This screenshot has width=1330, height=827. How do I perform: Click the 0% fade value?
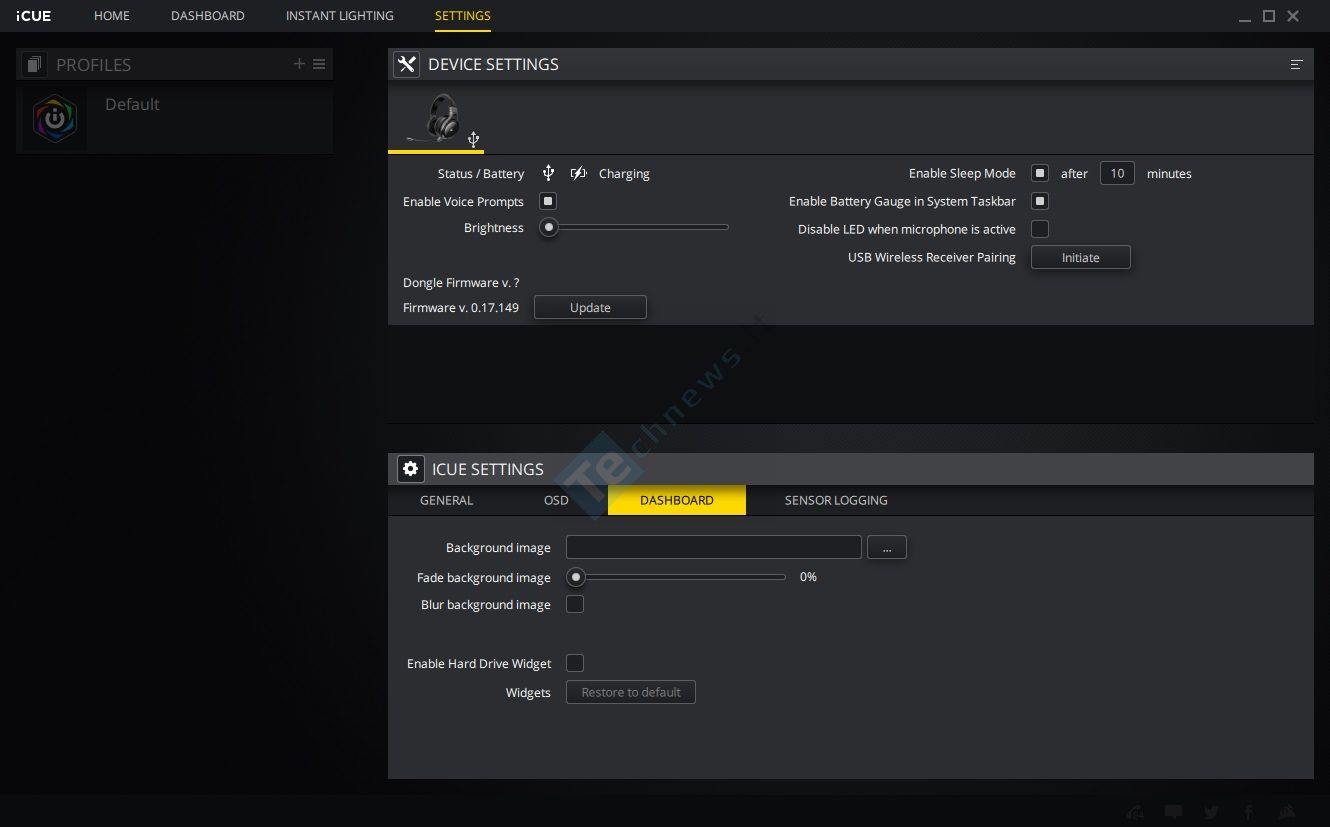[x=808, y=577]
